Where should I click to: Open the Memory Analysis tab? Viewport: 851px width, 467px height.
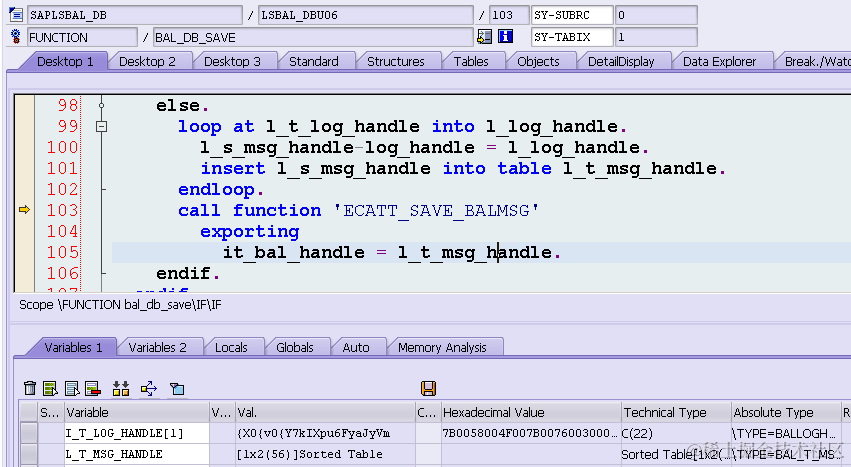442,348
